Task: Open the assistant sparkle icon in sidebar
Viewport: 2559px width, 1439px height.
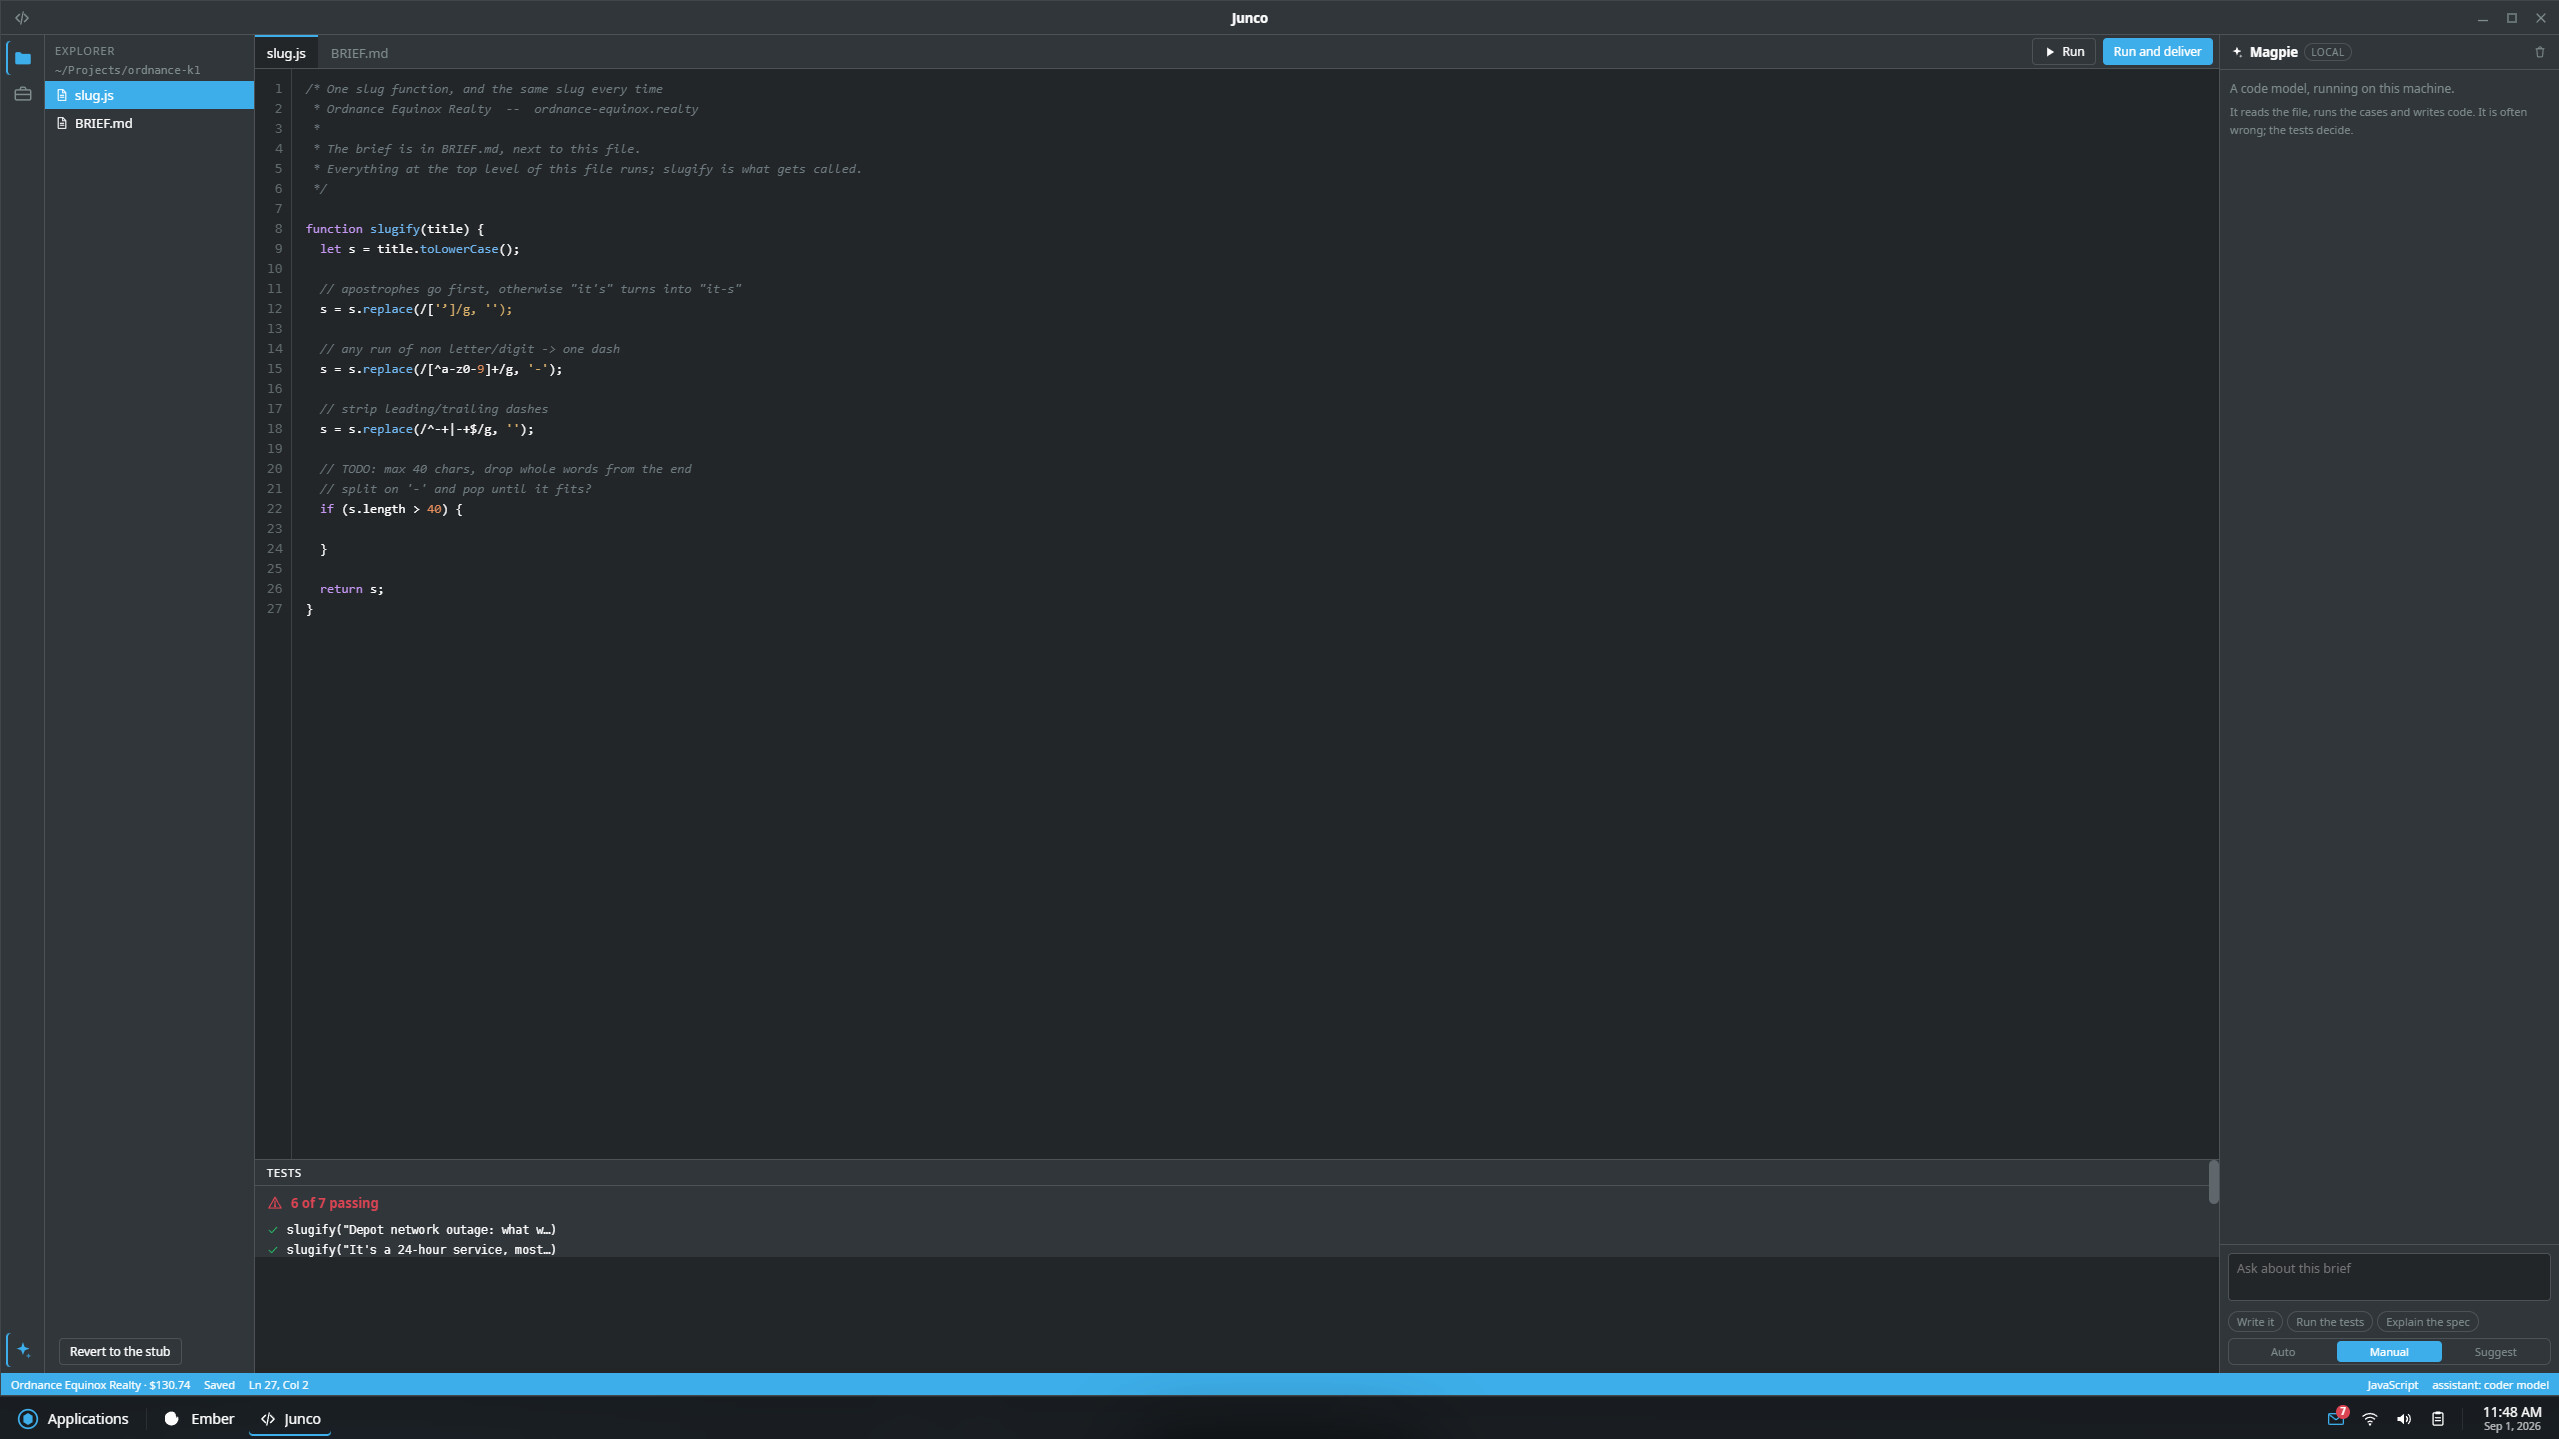Action: click(x=23, y=1350)
